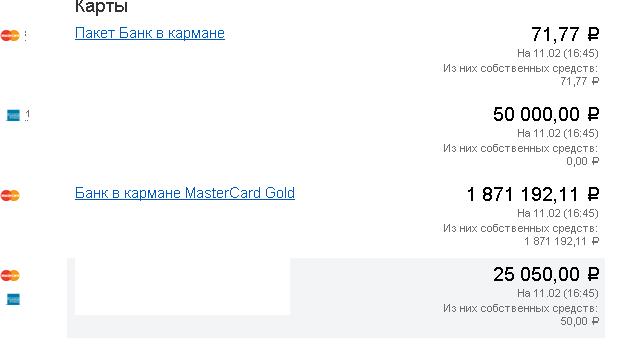The width and height of the screenshot is (642, 363).
Task: Click the 50 000,00 ₽ balance
Action: click(x=546, y=114)
